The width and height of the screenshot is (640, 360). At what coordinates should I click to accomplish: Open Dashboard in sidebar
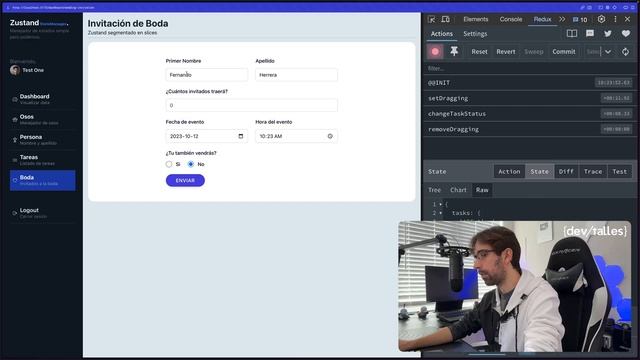(x=42, y=99)
